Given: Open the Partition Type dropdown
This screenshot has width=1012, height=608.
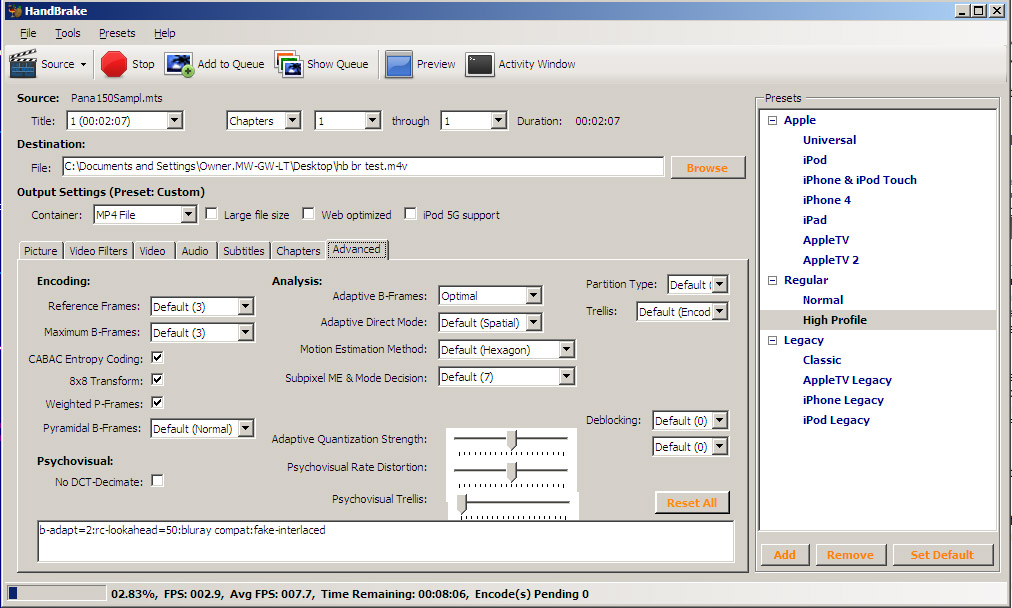Looking at the screenshot, I should pos(698,284).
